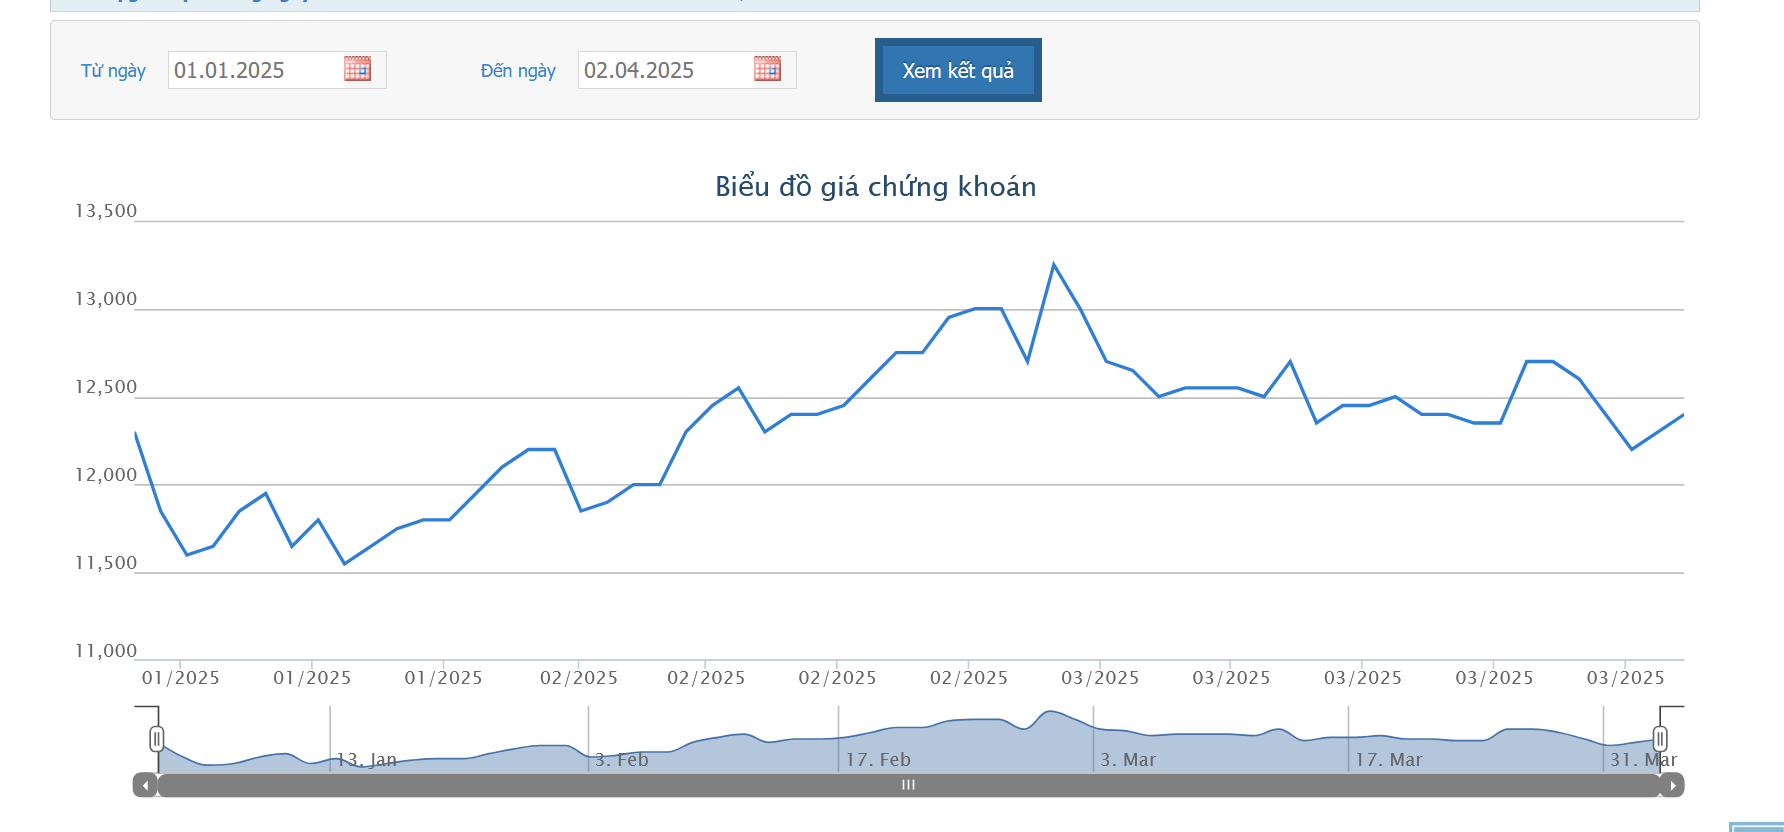This screenshot has width=1784, height=832.
Task: Click the grip at the scrollbar's center
Action: pos(908,786)
